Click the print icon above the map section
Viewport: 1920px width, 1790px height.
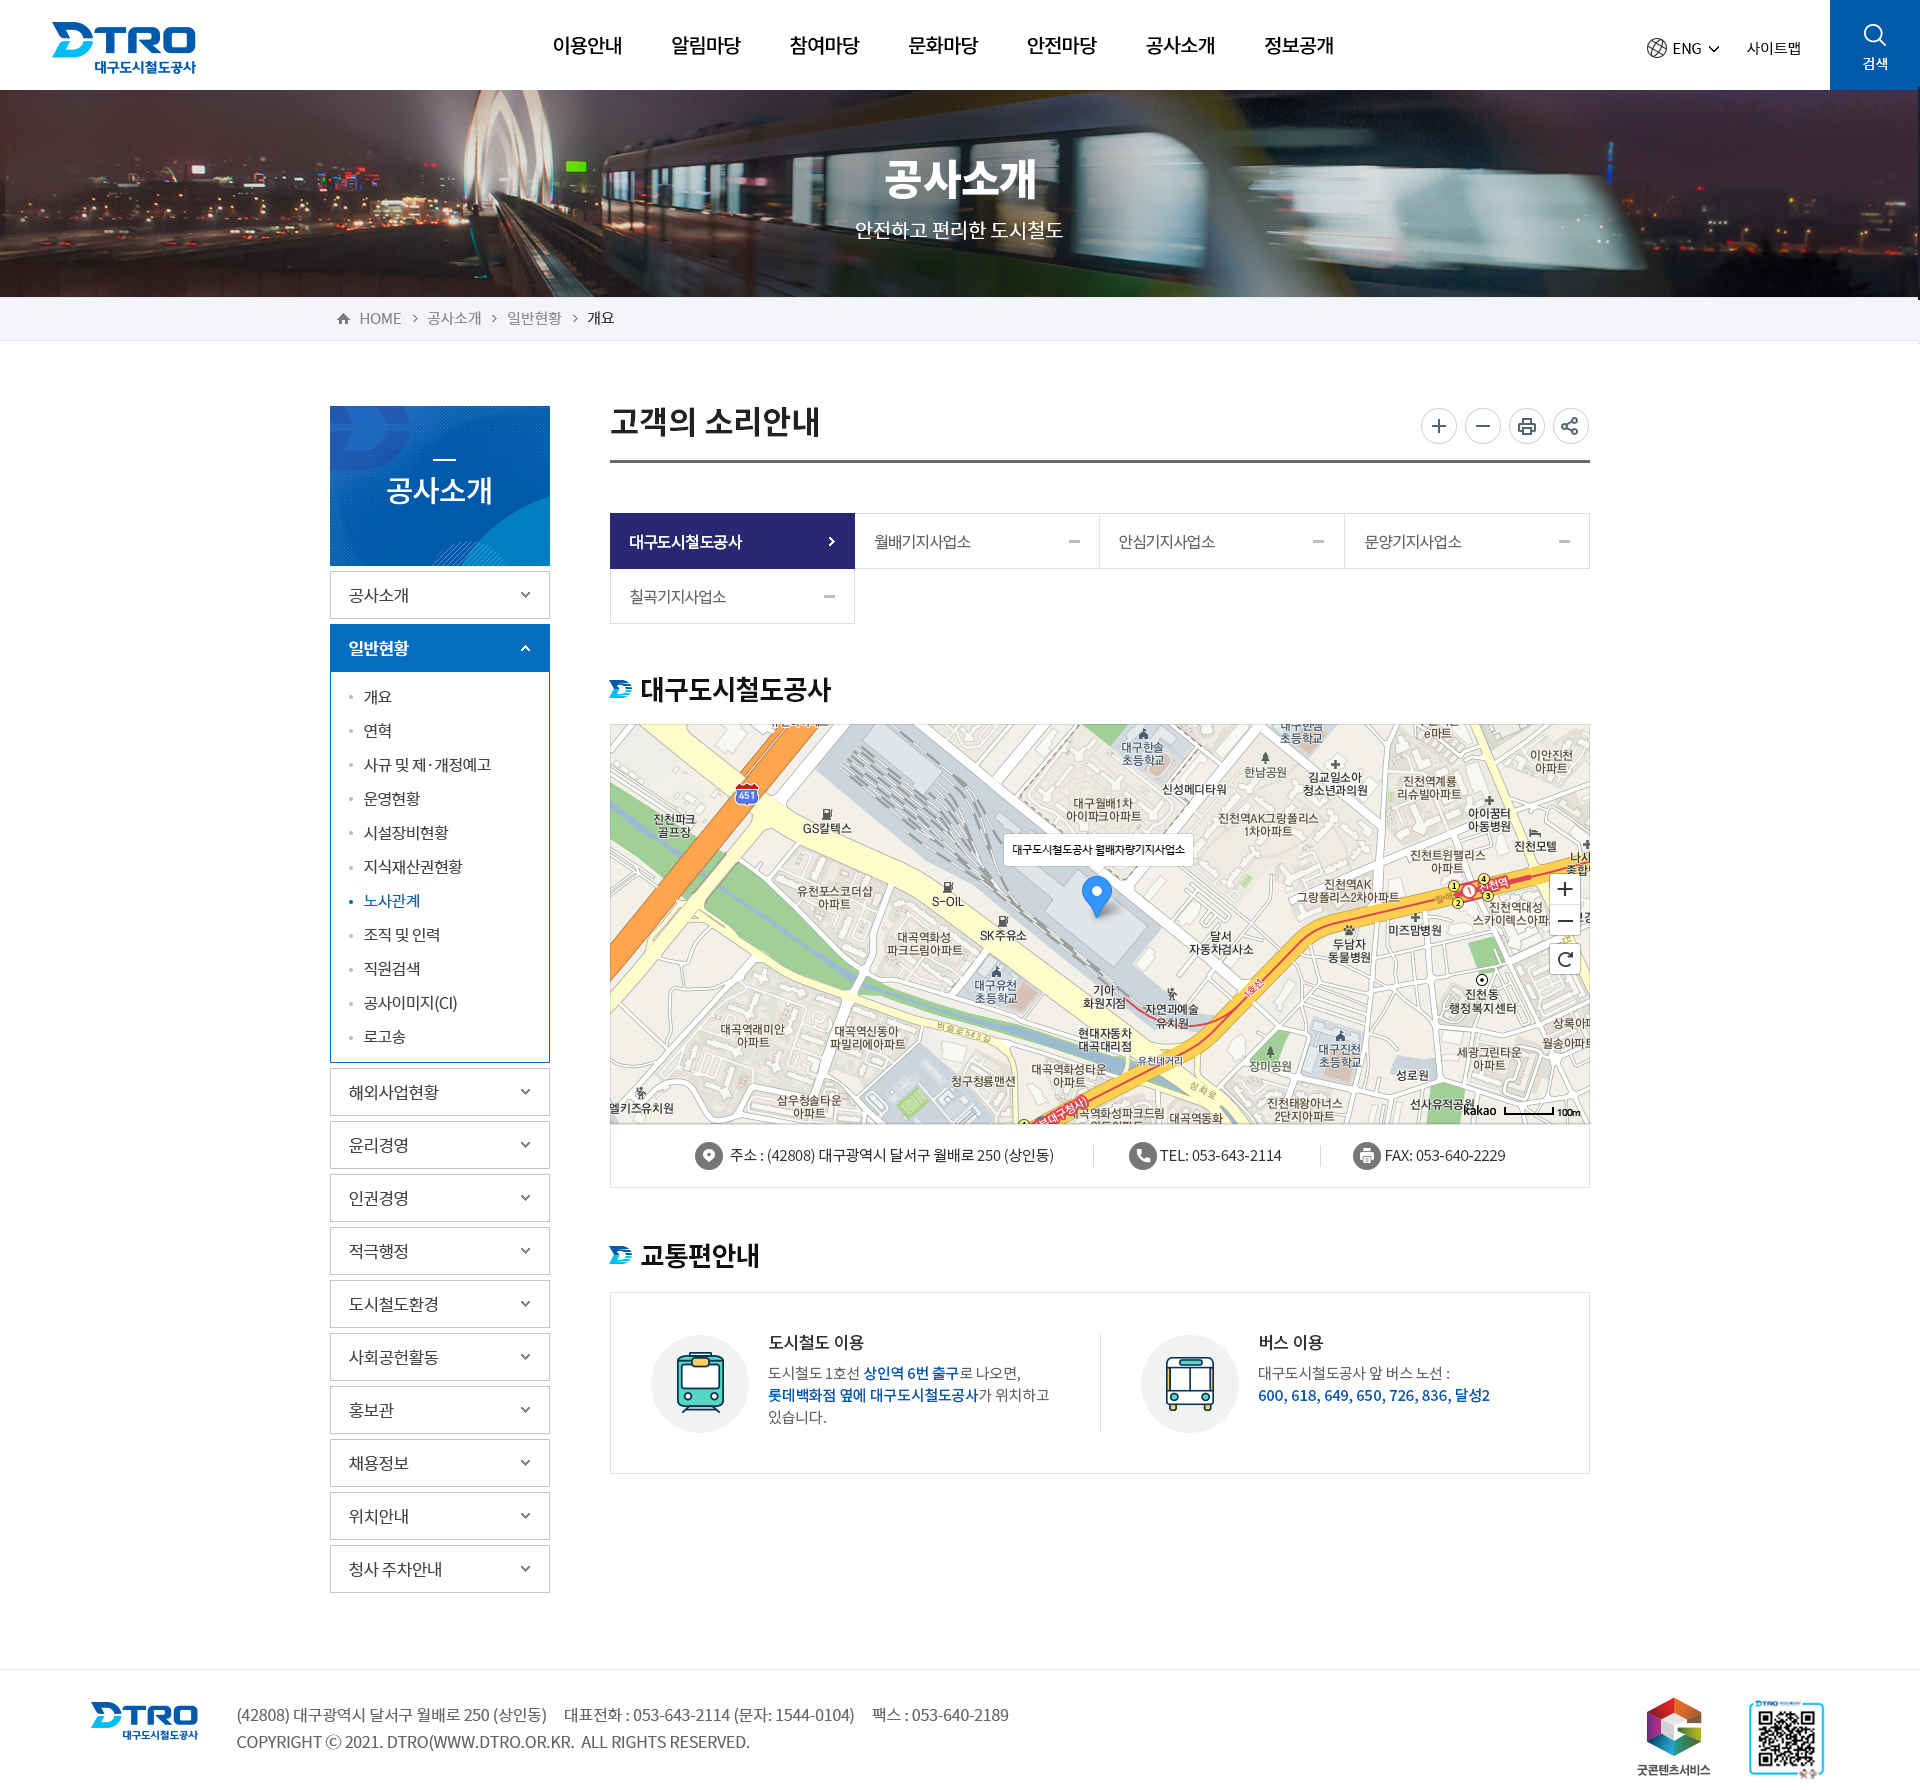click(1526, 425)
